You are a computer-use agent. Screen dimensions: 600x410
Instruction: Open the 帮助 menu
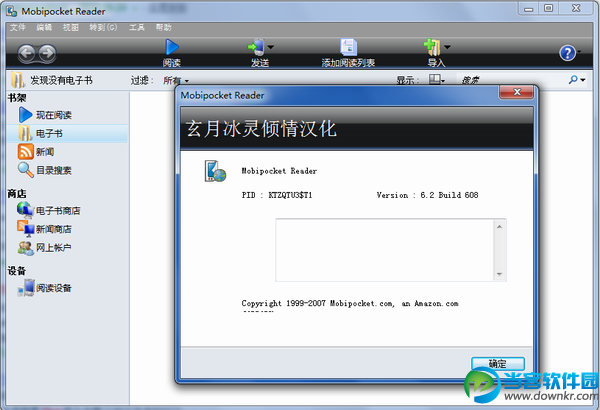(x=163, y=27)
